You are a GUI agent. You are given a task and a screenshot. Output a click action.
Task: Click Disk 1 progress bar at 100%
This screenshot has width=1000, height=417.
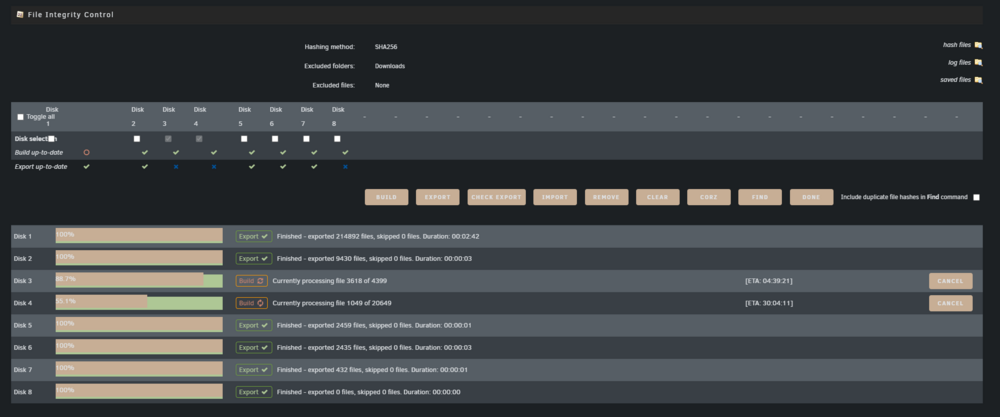tap(139, 236)
